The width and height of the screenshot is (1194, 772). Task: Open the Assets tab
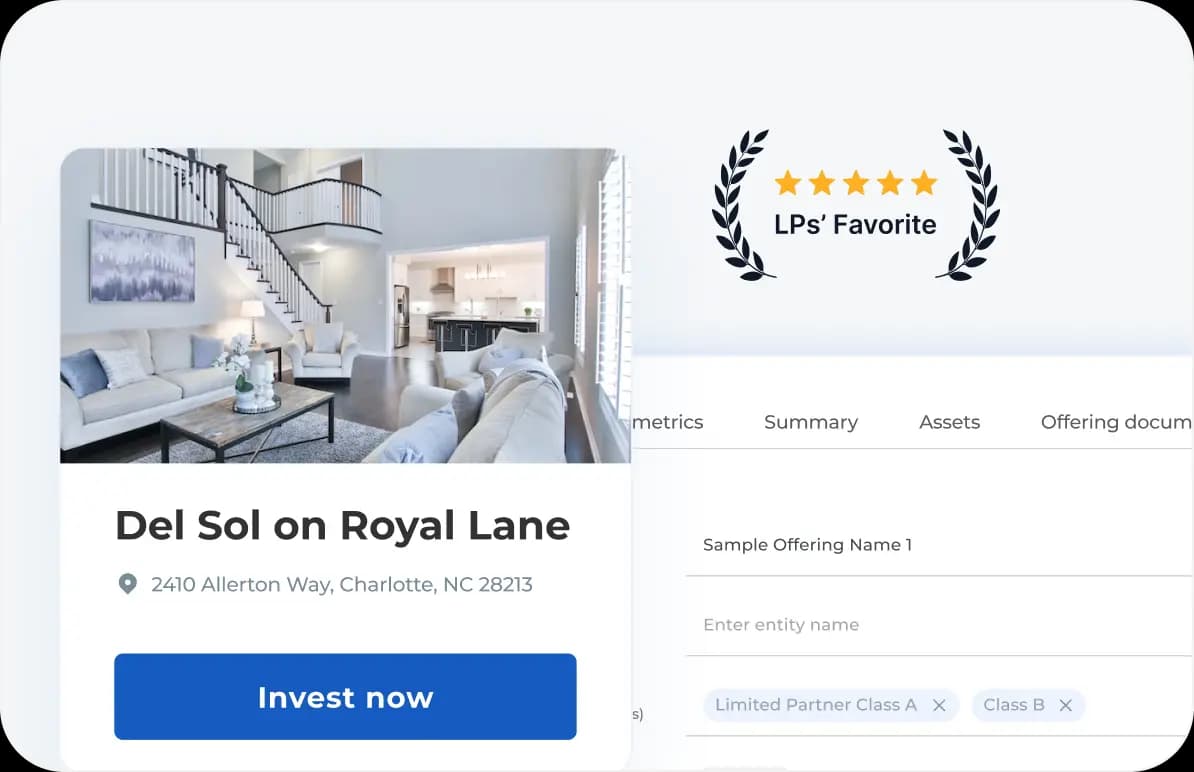[x=949, y=422]
